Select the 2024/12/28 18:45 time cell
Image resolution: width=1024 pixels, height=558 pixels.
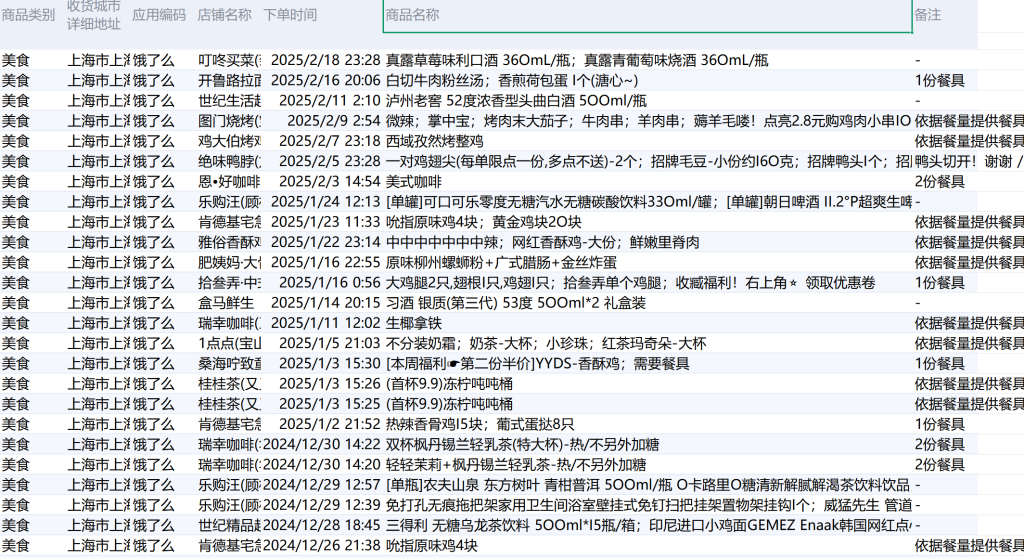[321, 526]
